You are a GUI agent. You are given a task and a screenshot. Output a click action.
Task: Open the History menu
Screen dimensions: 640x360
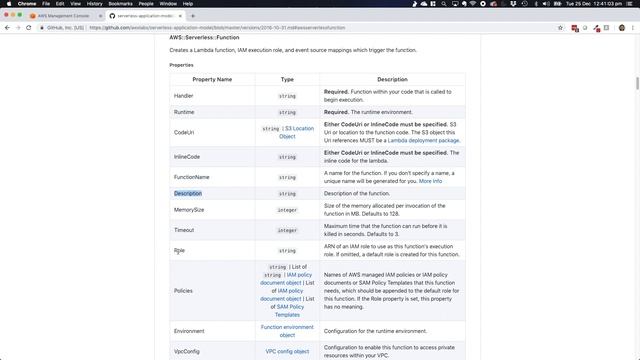(95, 4)
